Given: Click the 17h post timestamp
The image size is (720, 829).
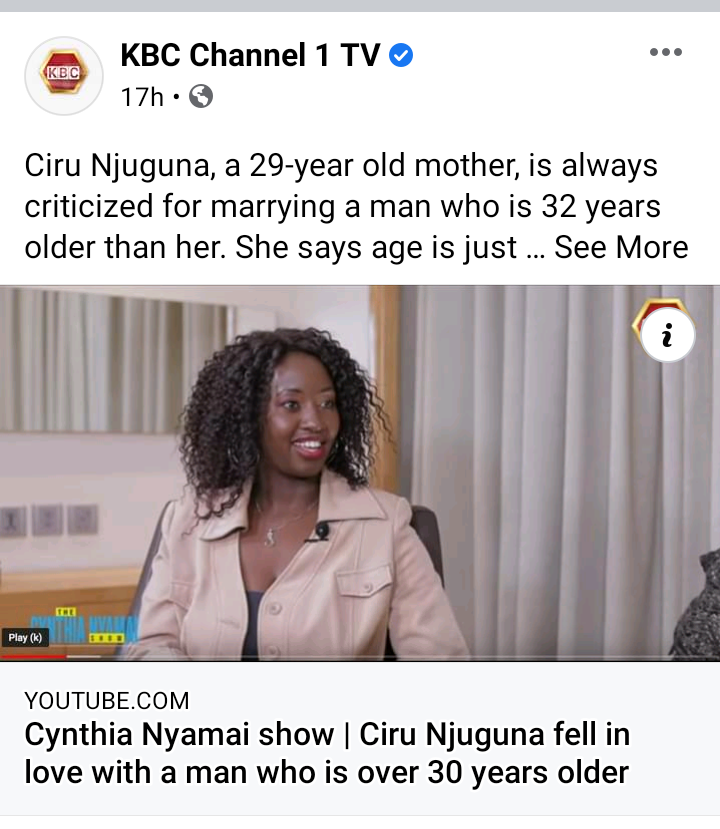Looking at the screenshot, I should pyautogui.click(x=142, y=97).
